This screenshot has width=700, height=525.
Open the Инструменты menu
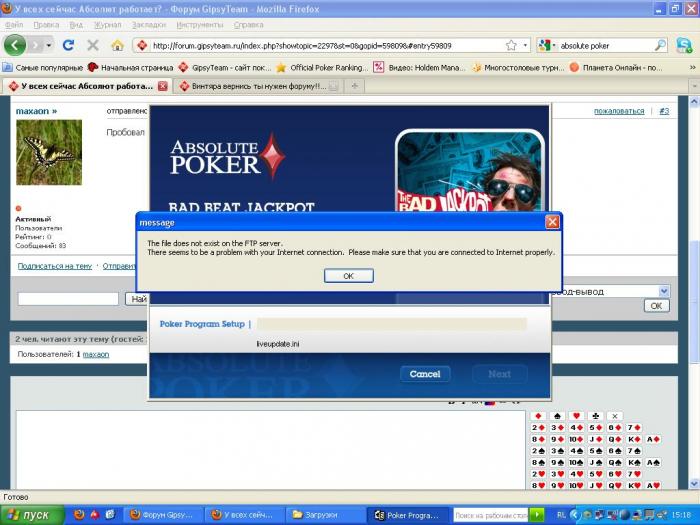tap(200, 25)
